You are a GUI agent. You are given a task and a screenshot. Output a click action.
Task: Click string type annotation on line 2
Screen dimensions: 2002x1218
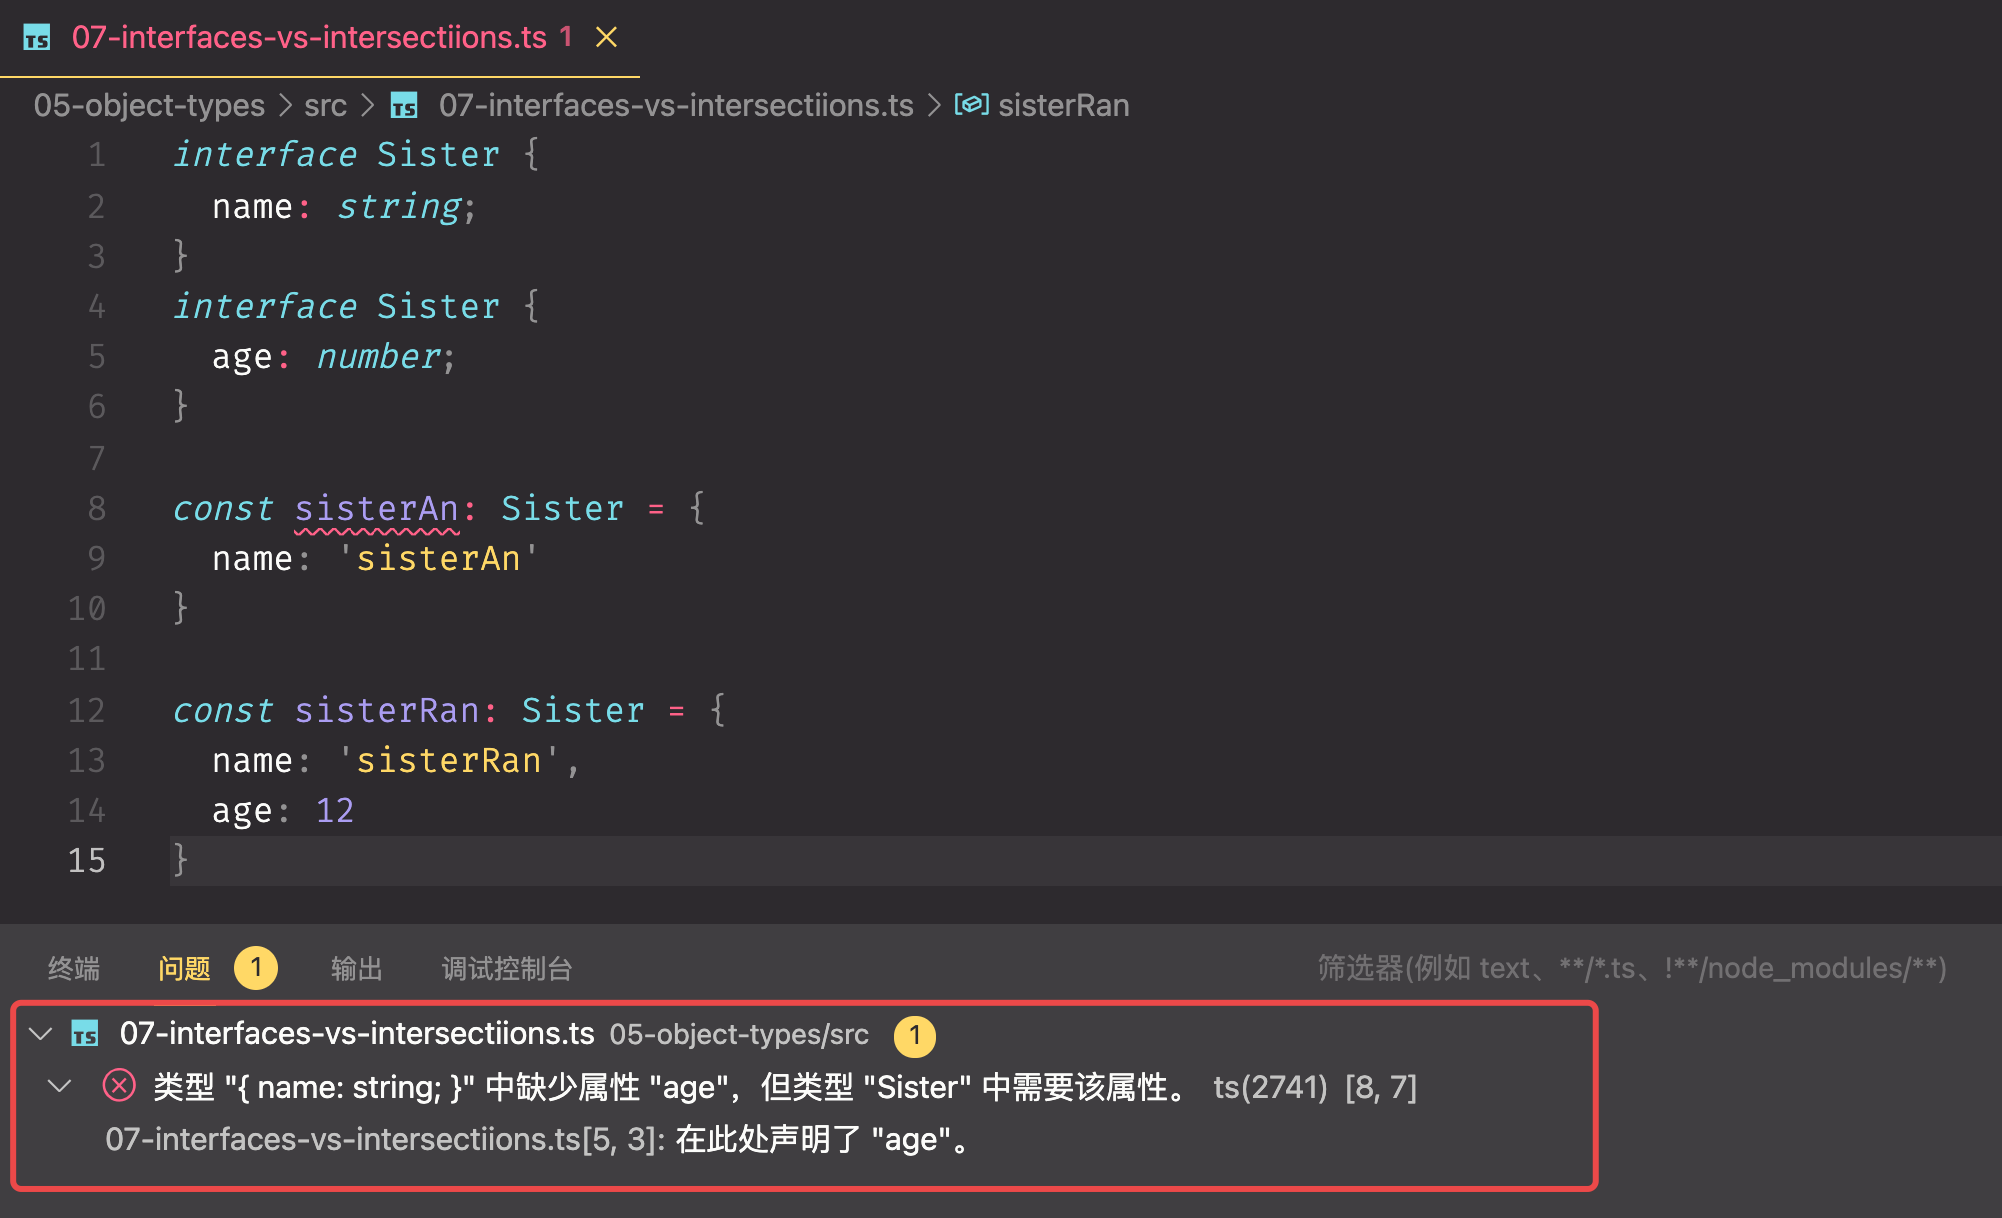(x=399, y=206)
